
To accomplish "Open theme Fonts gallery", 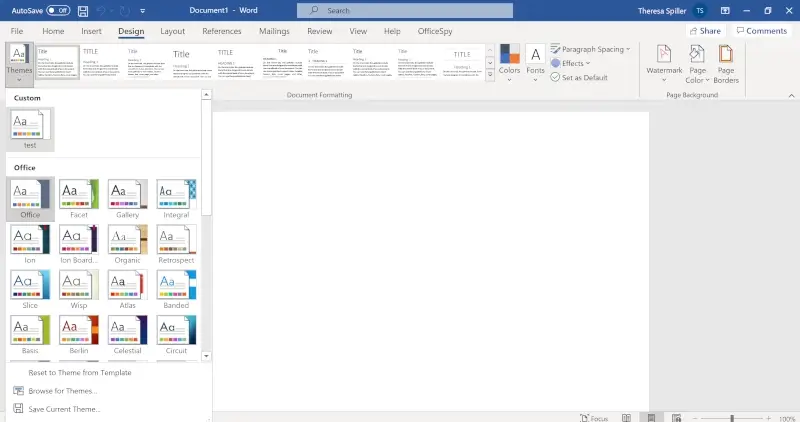I will coord(535,62).
